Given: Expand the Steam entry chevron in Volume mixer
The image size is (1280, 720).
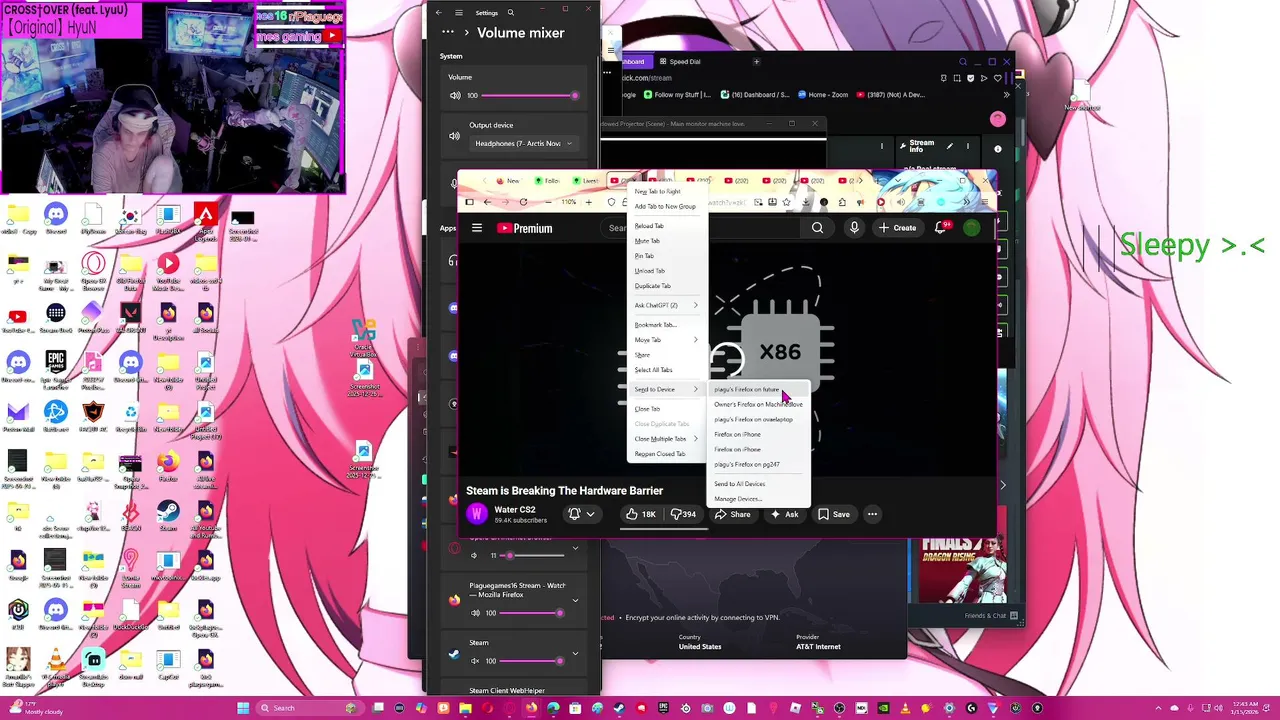Looking at the screenshot, I should pos(575,656).
